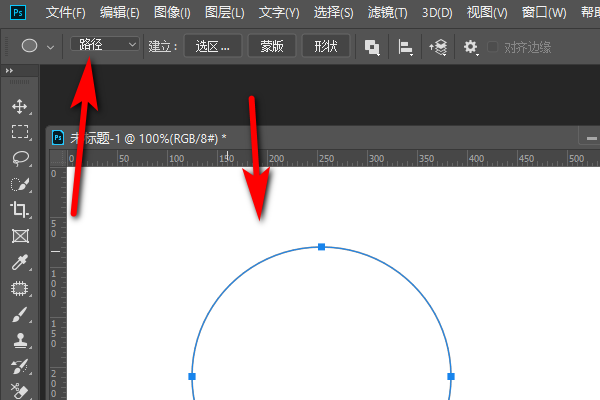
Task: Open the 文件(F) menu
Action: point(65,13)
